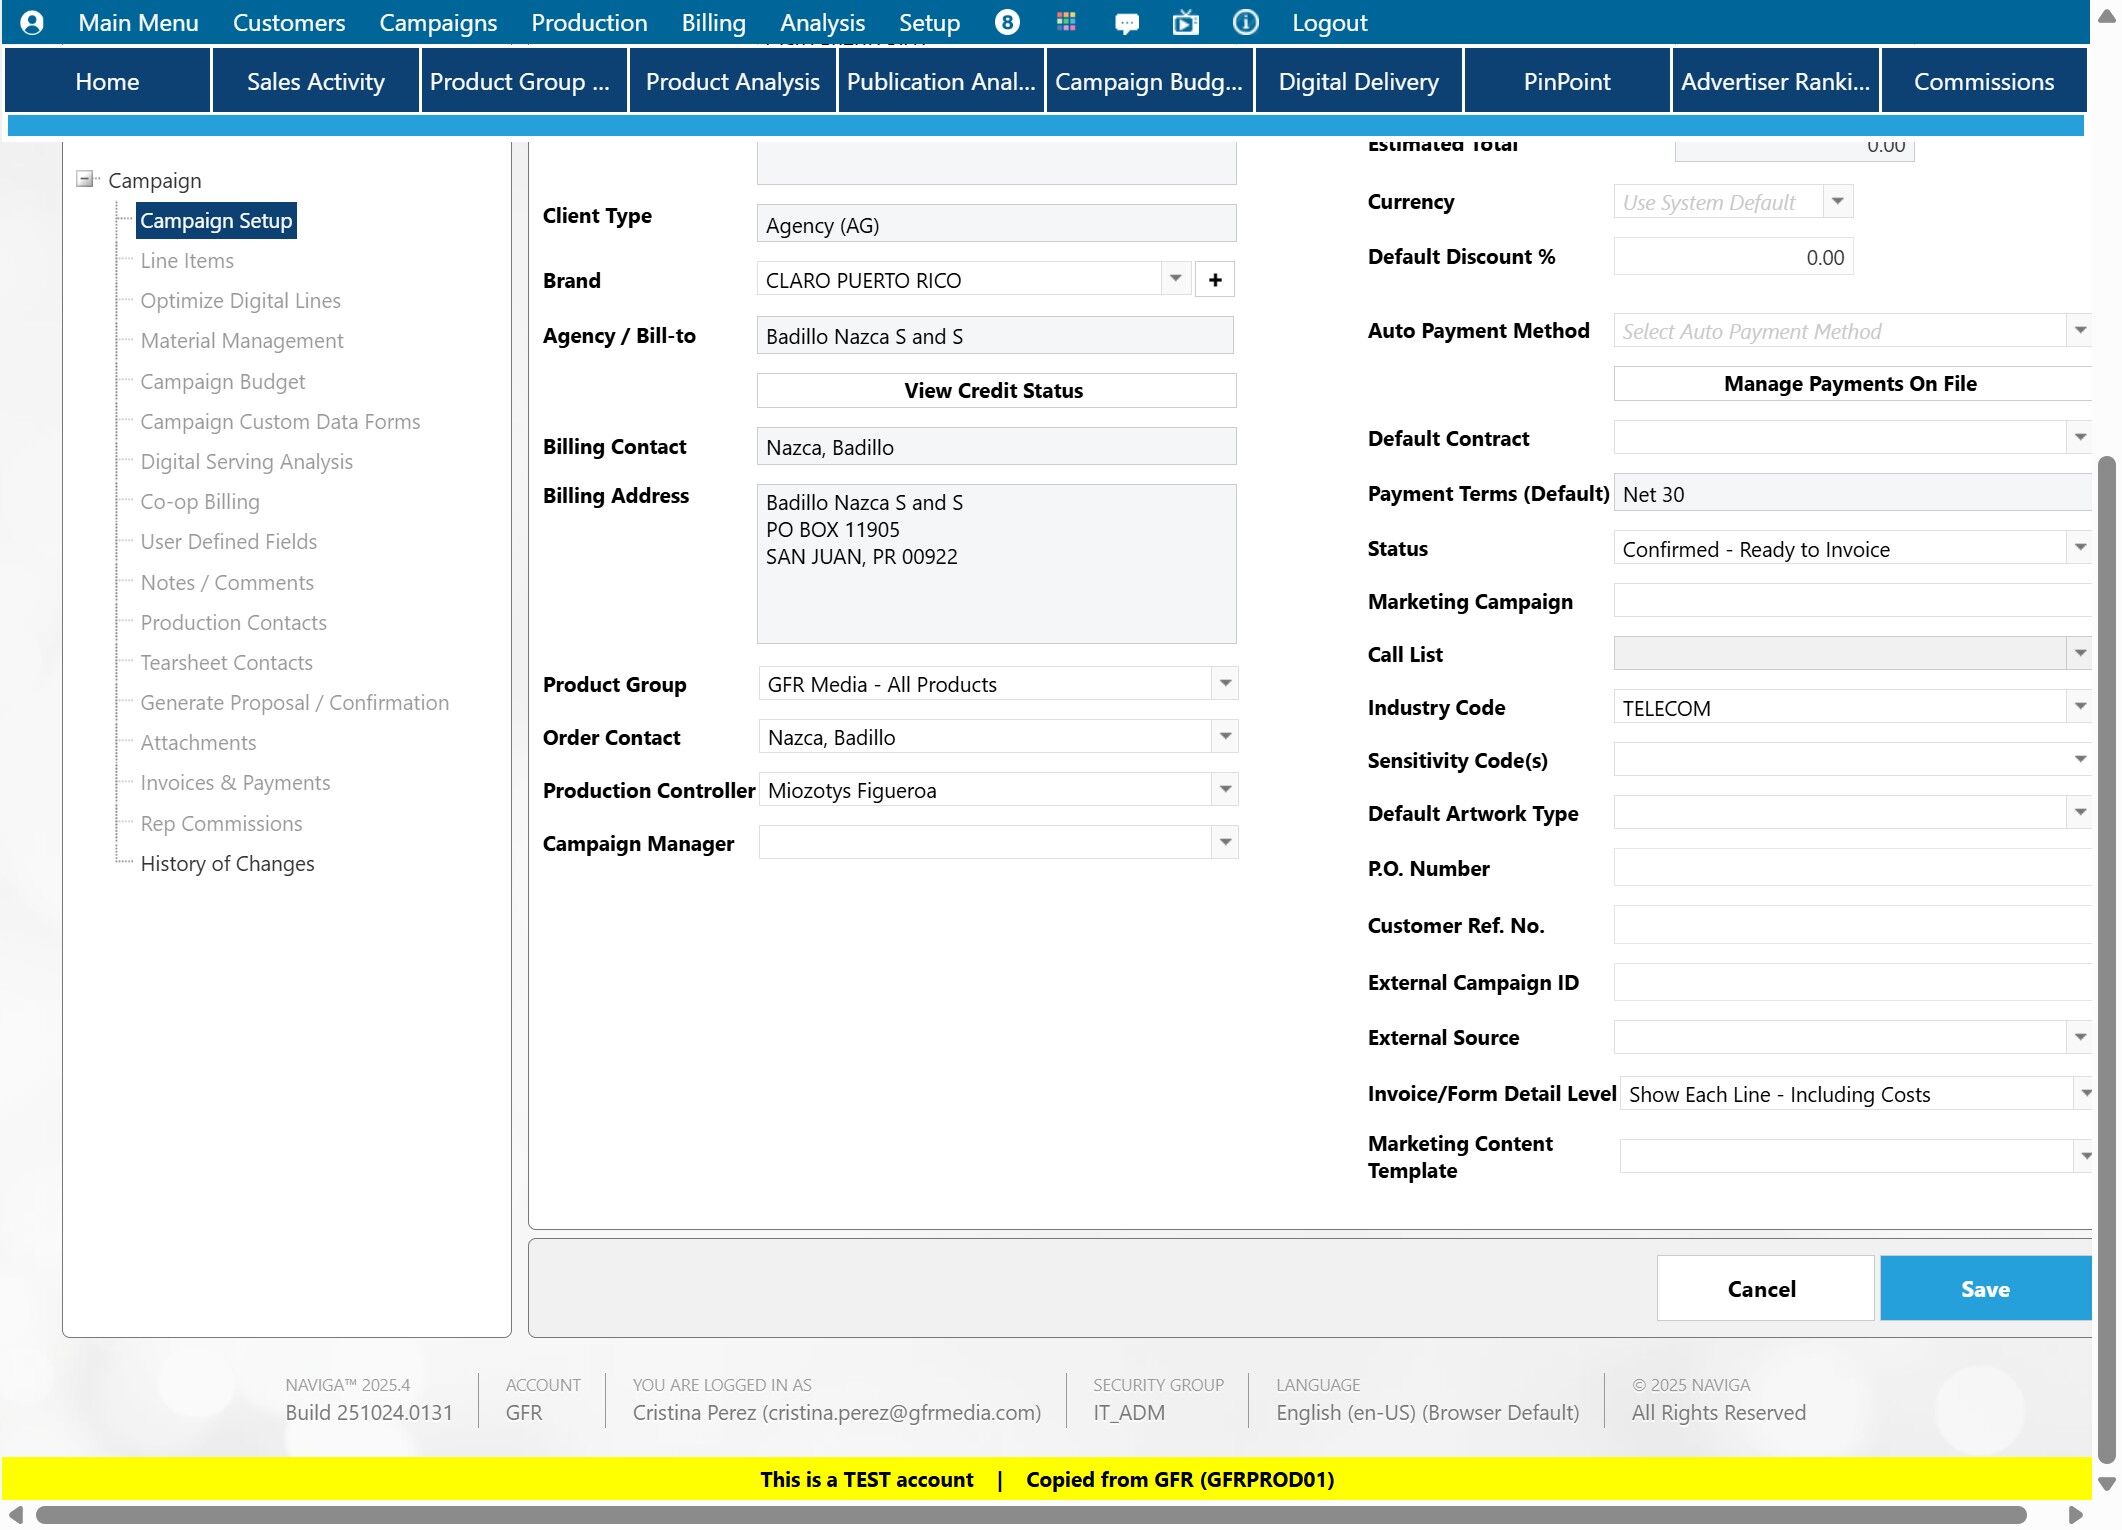Viewport: 2122px width, 1530px height.
Task: Click the user profile icon
Action: pyautogui.click(x=32, y=22)
